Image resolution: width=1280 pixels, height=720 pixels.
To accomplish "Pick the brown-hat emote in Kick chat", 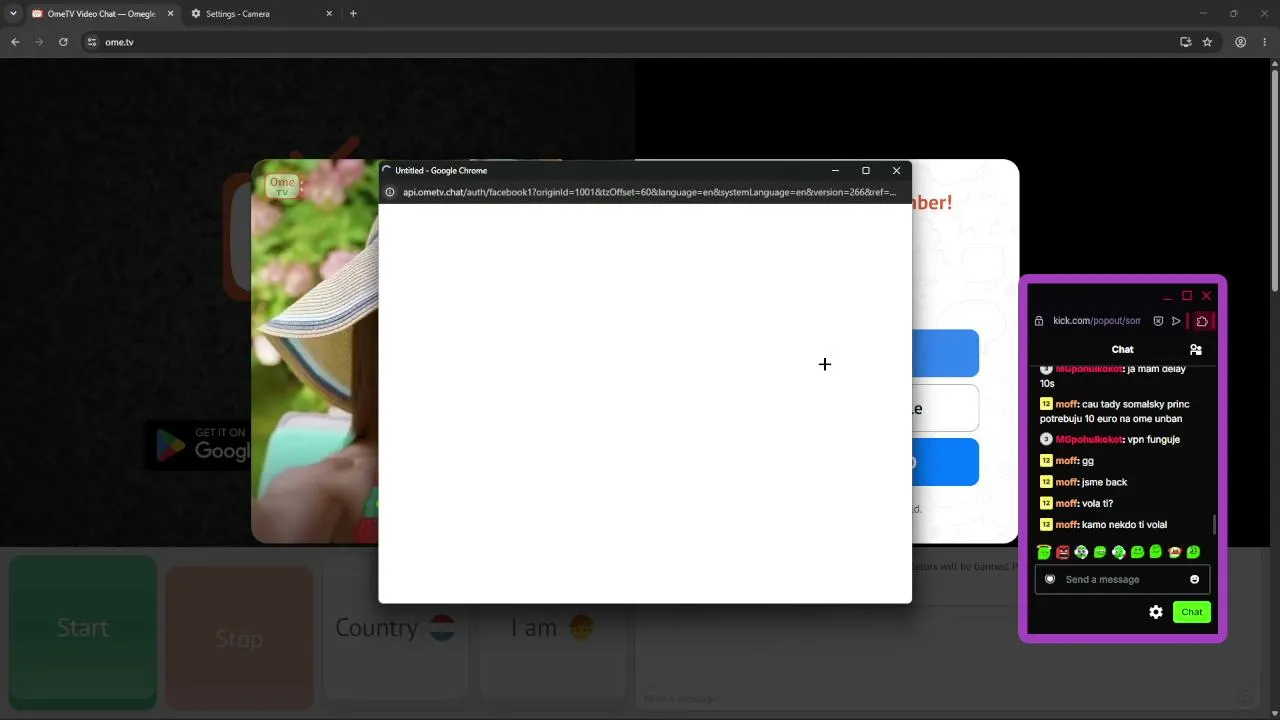I will pos(1175,552).
